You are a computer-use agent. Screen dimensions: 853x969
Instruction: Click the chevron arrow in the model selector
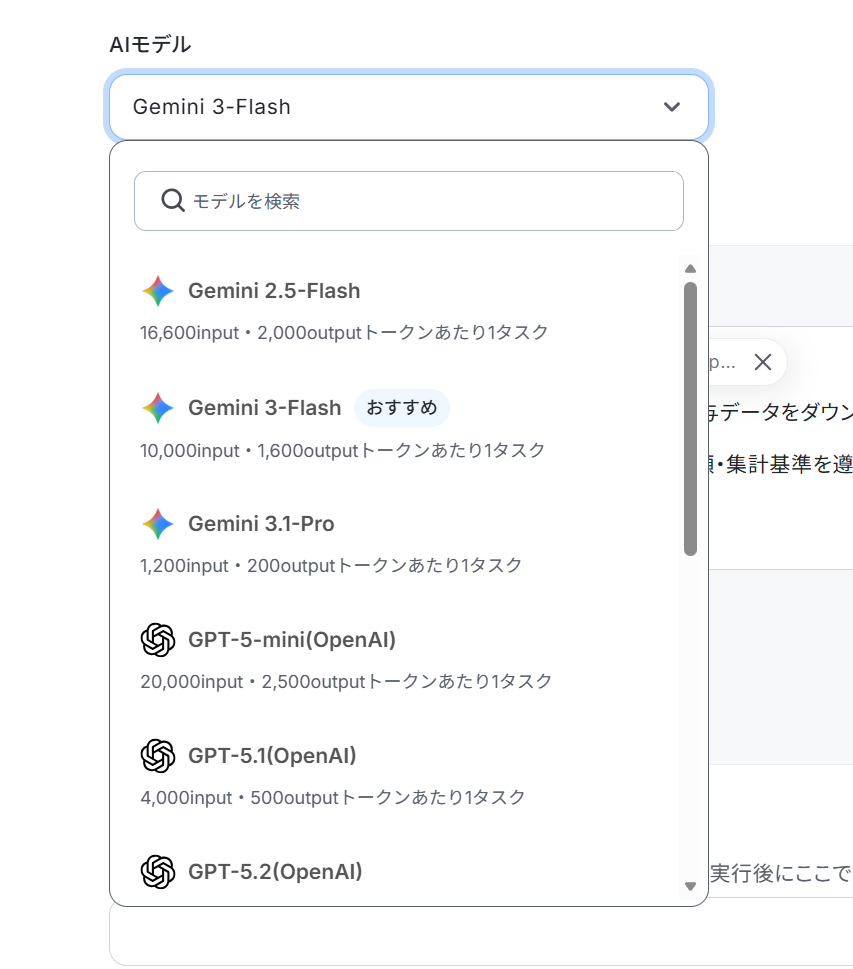coord(672,107)
